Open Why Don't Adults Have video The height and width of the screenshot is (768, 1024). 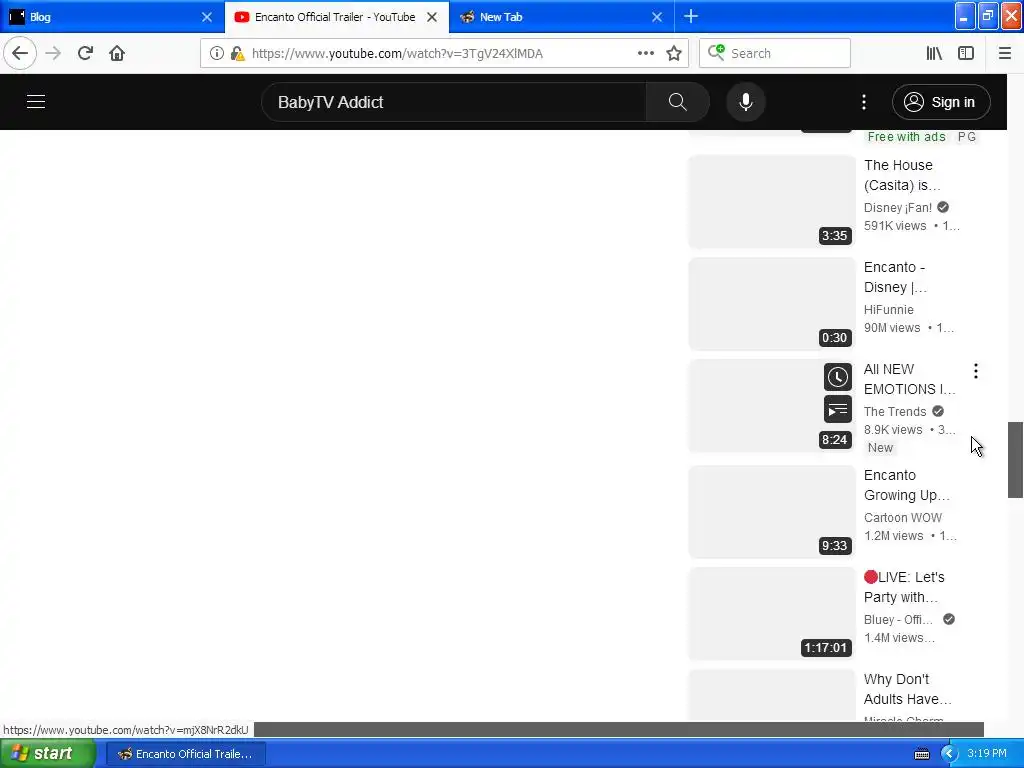[x=908, y=689]
